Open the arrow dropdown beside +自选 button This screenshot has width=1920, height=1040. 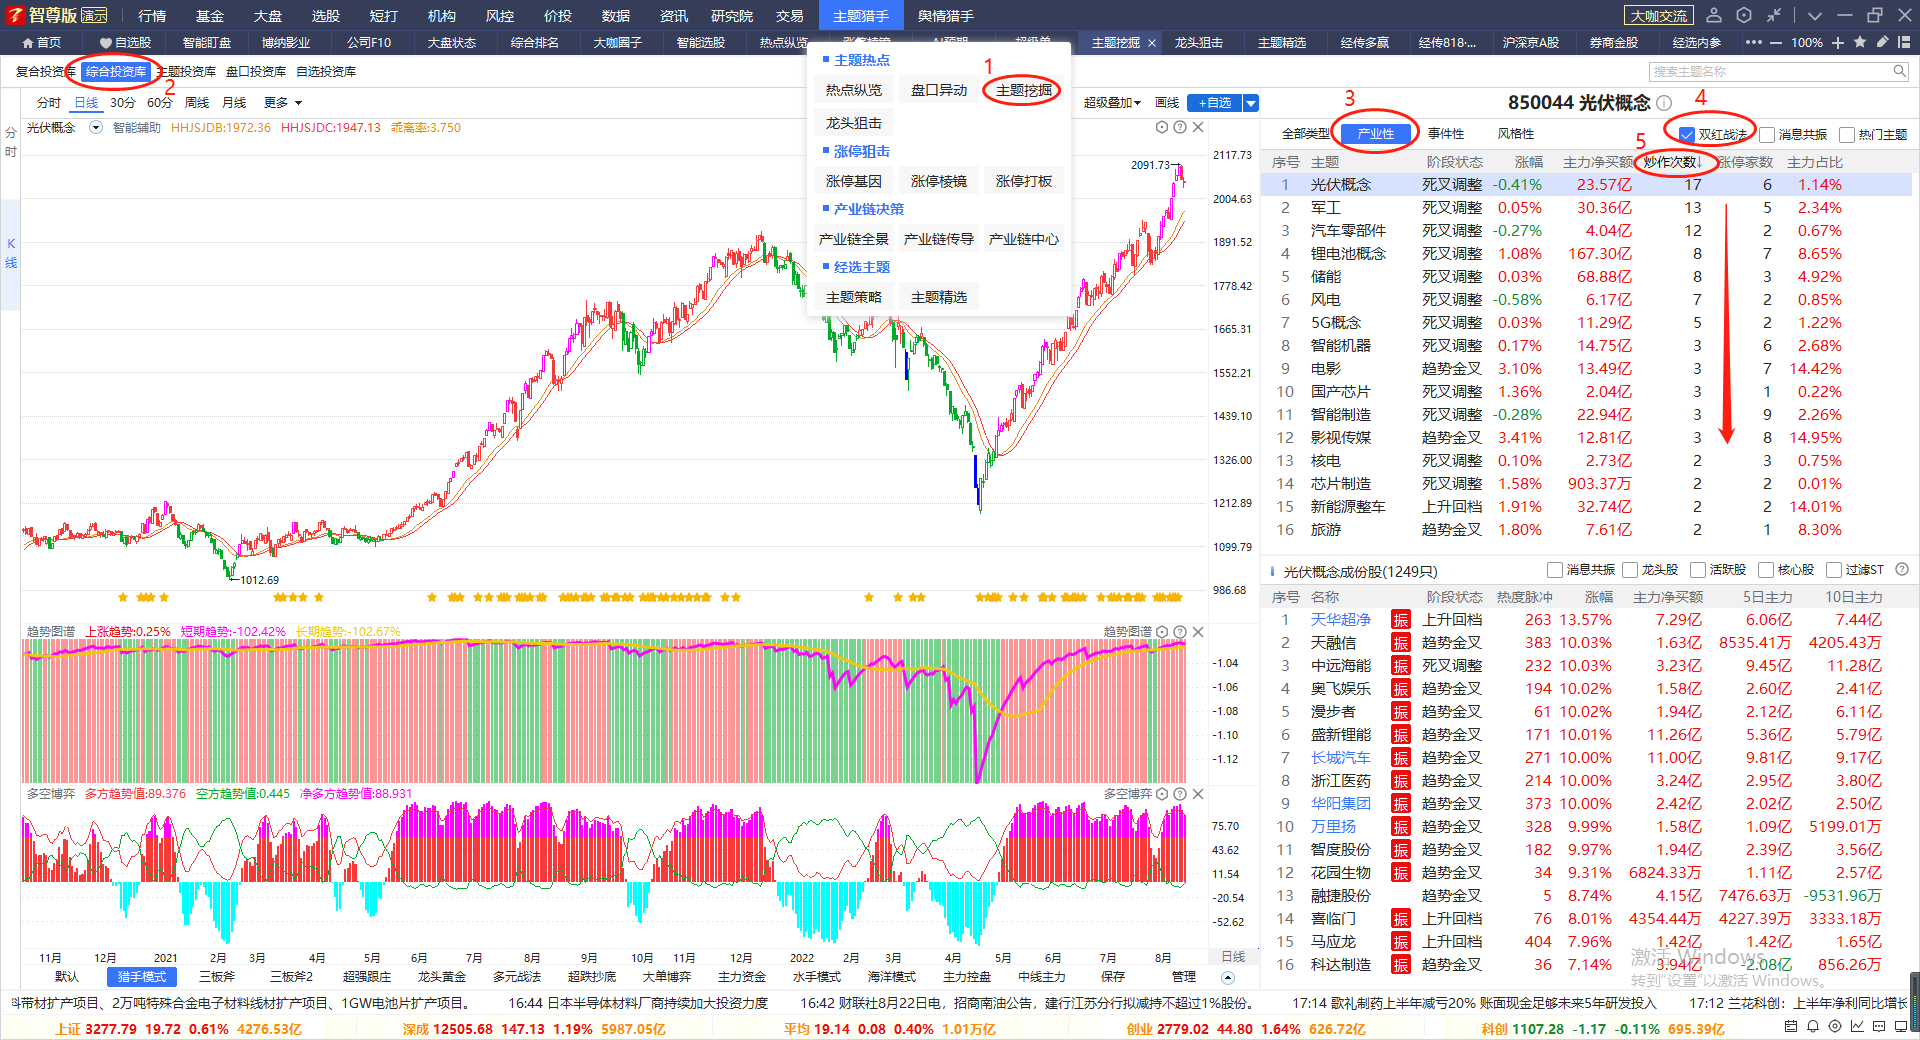click(1251, 103)
